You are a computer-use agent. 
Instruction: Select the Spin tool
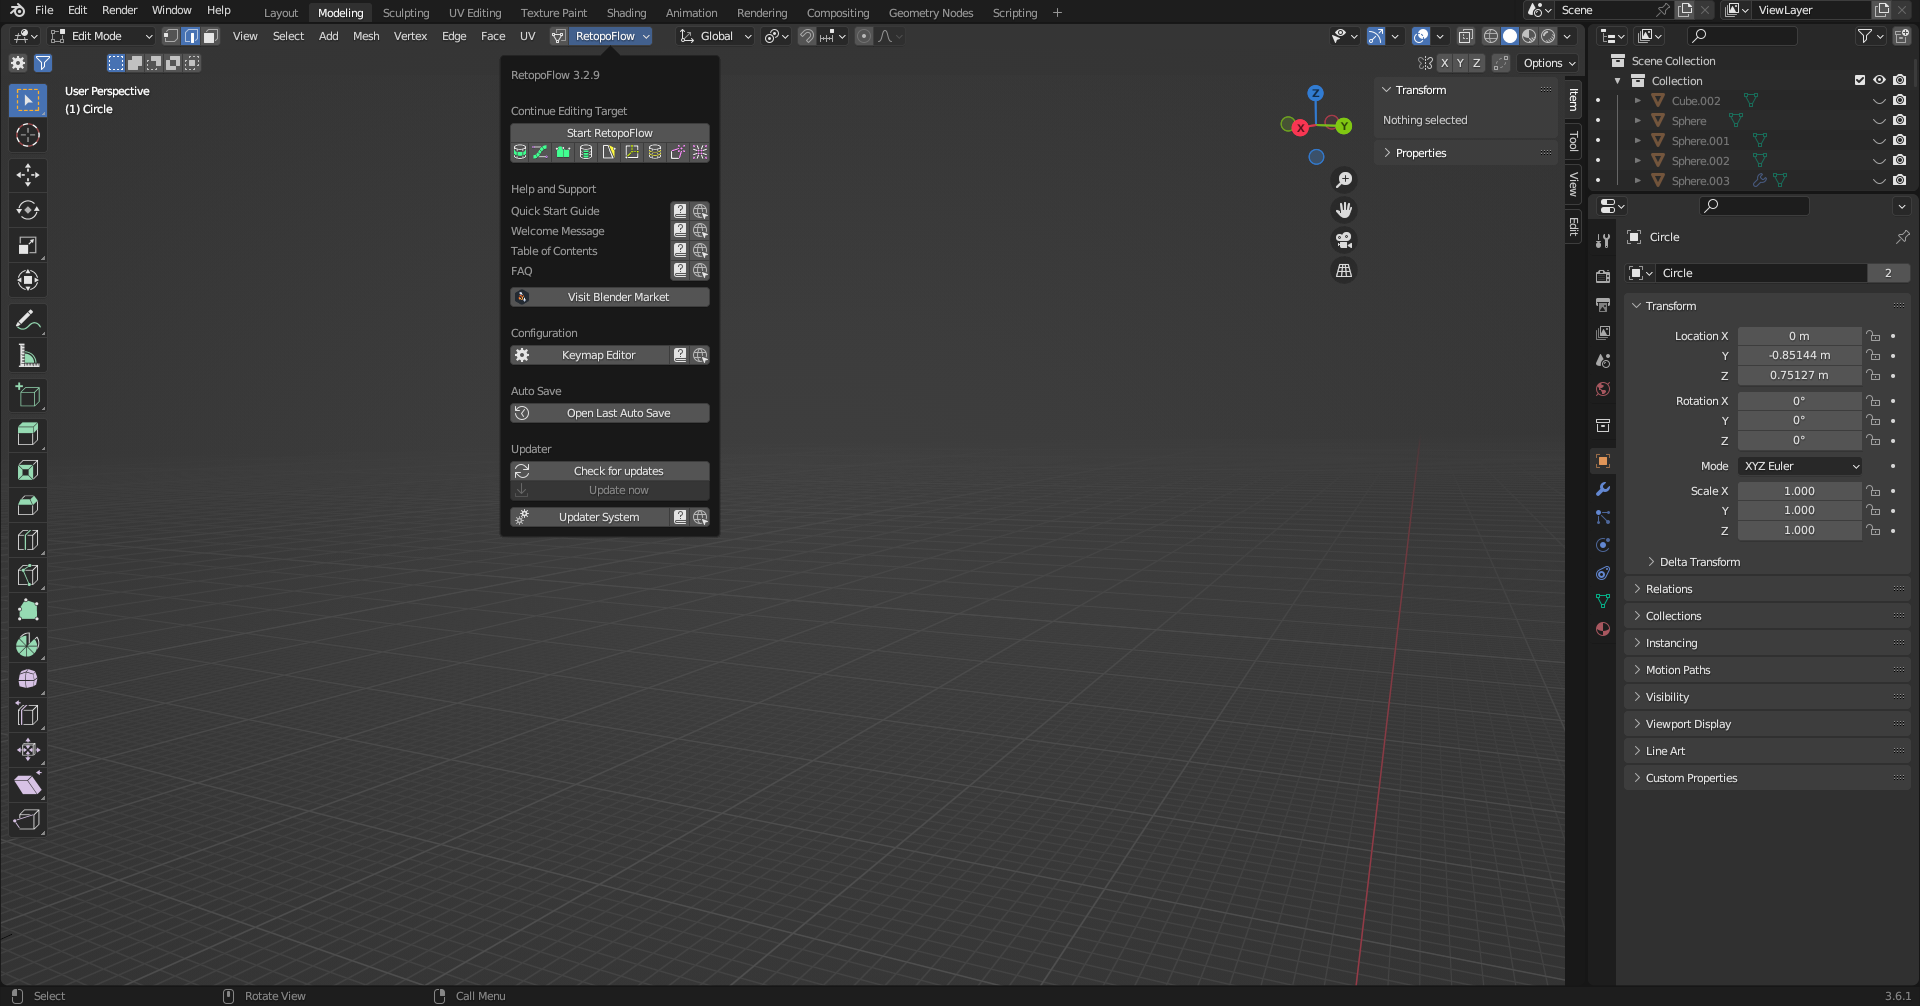click(28, 645)
